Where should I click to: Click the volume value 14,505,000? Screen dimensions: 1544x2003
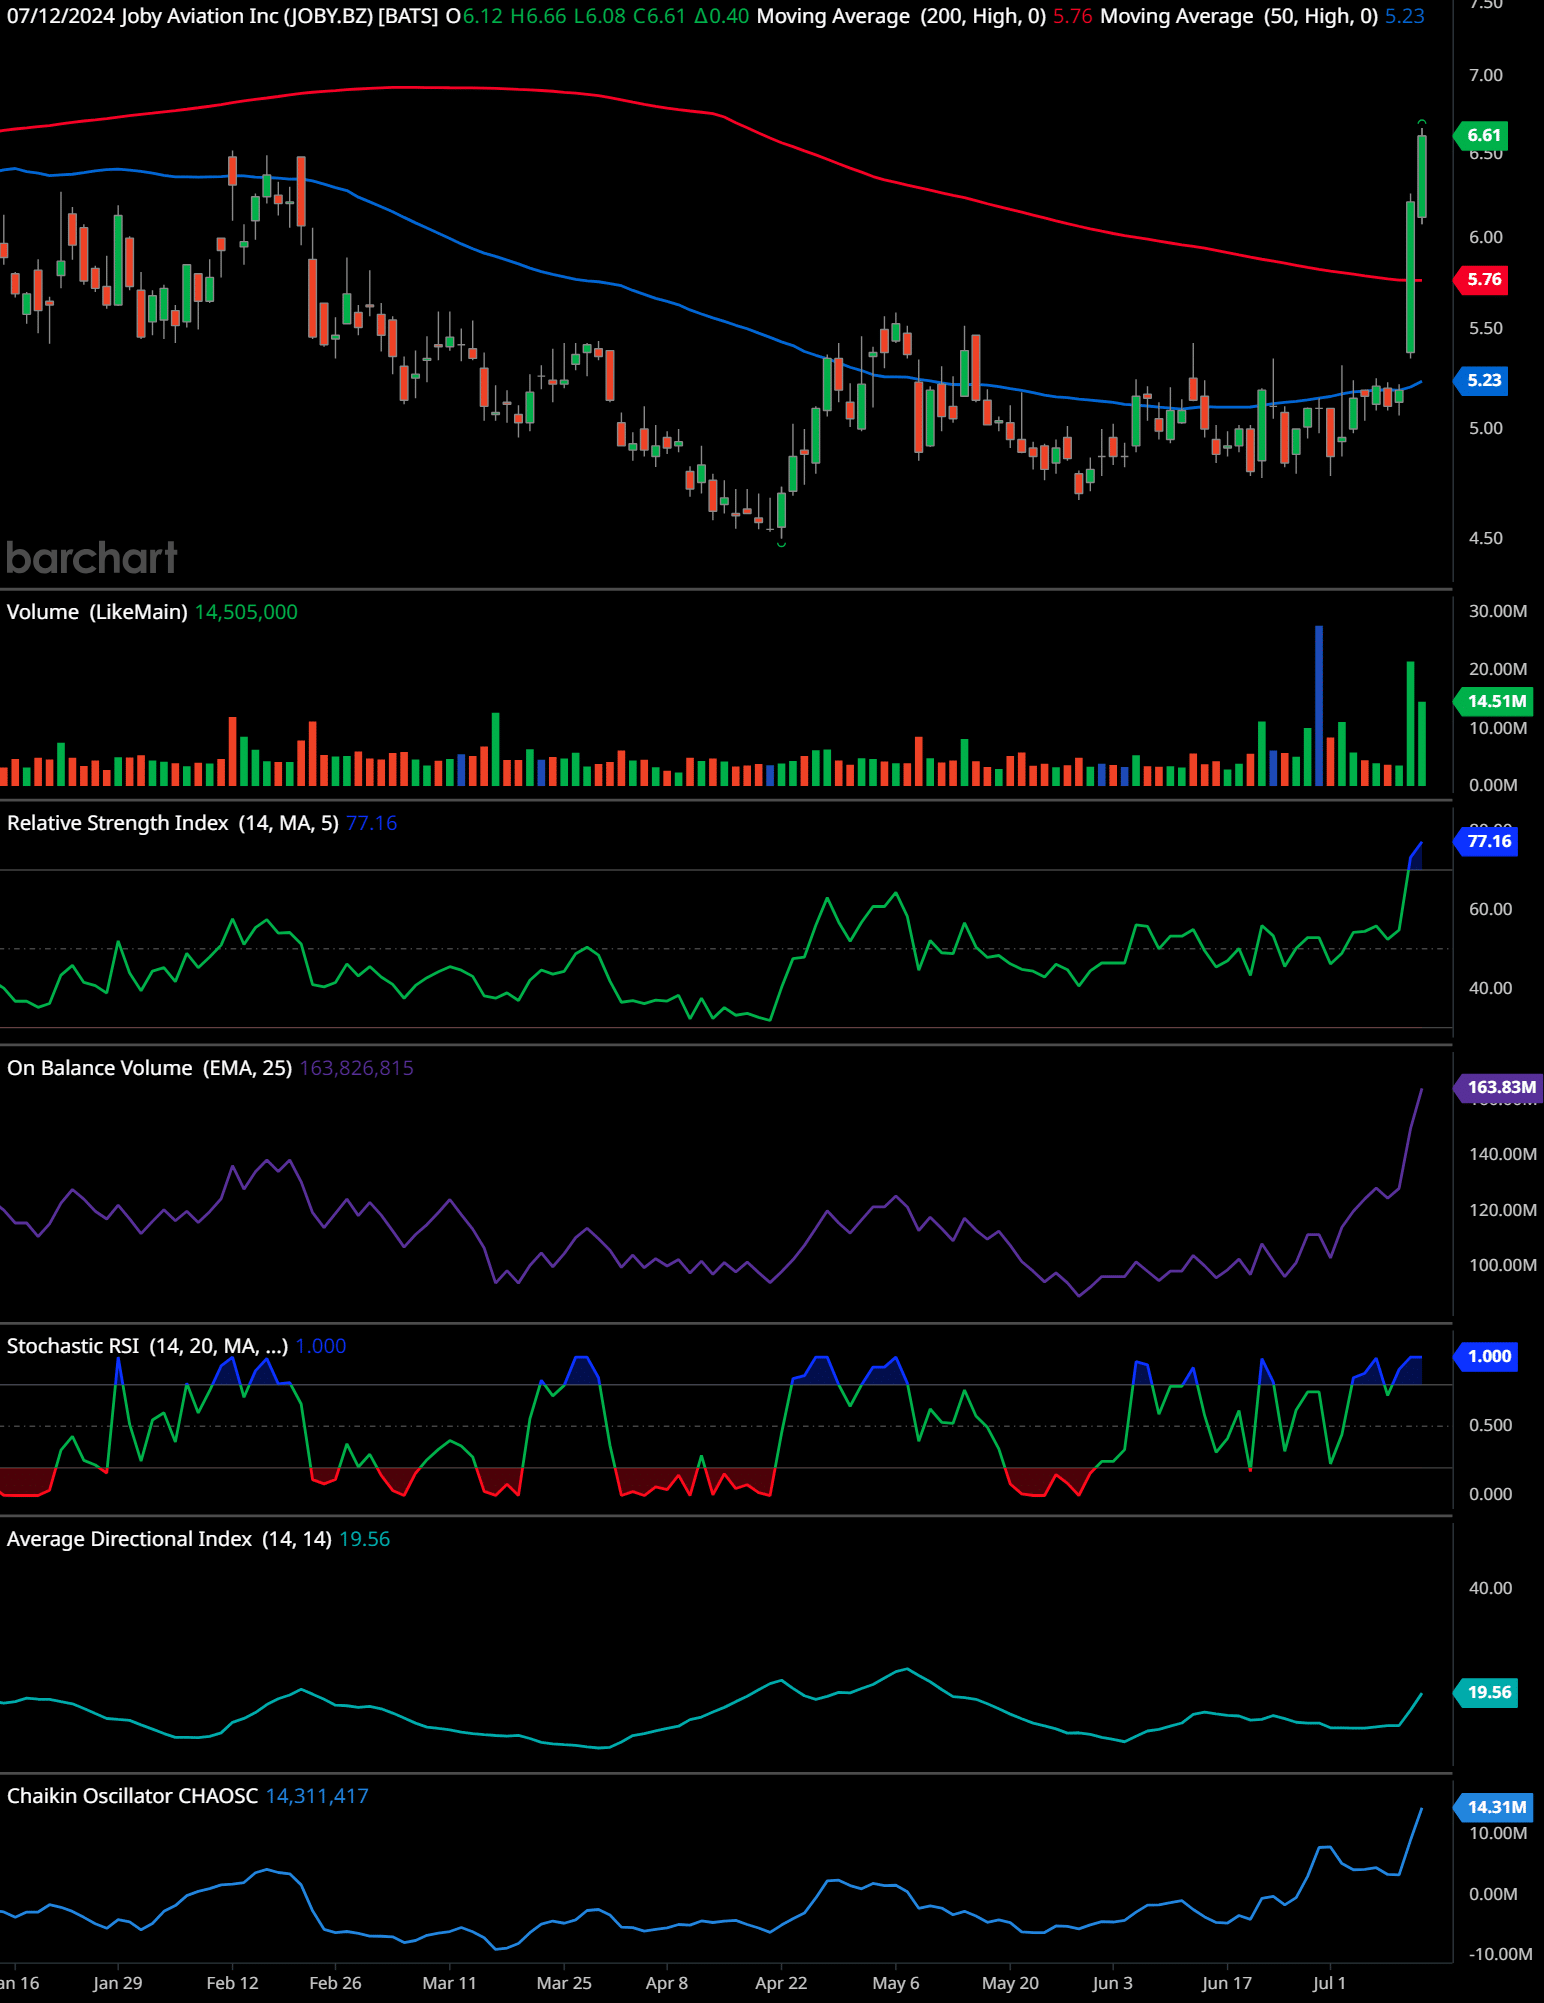[x=246, y=612]
